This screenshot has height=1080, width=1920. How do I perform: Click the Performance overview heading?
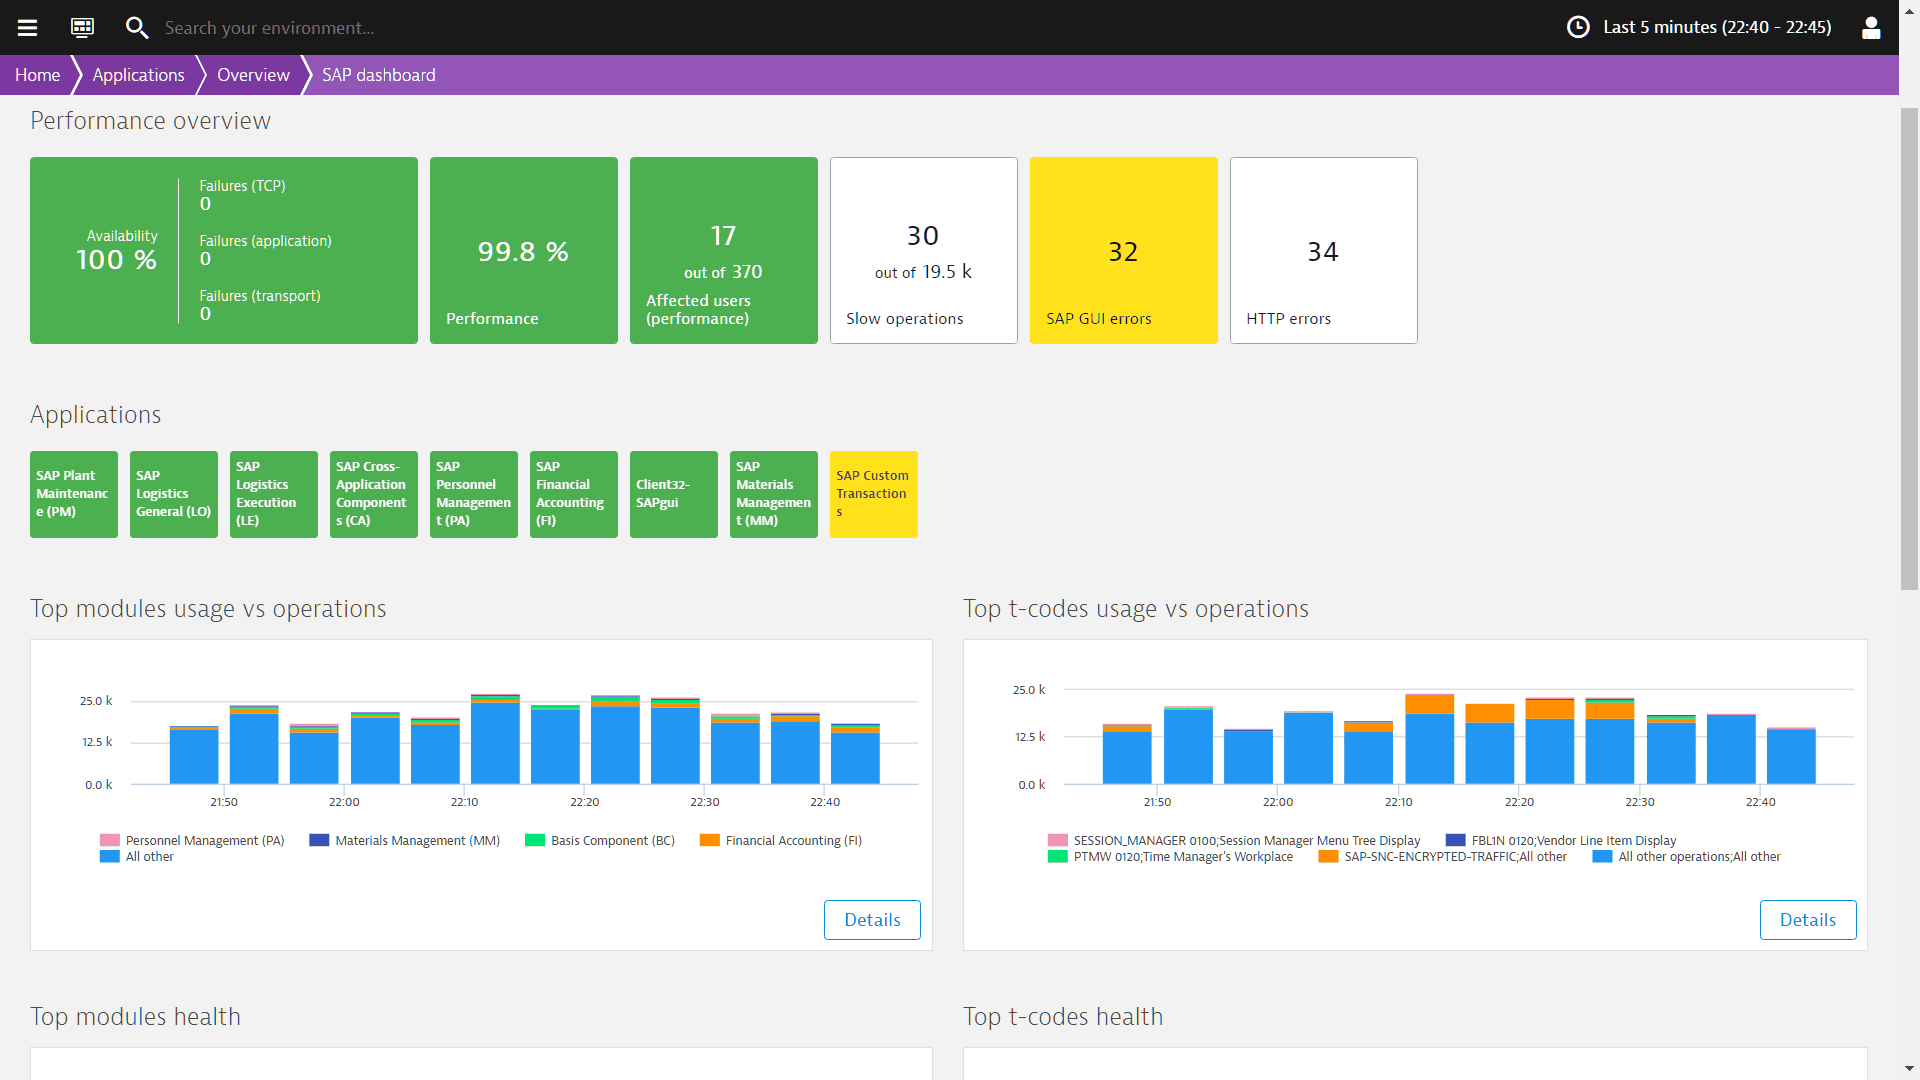click(150, 121)
